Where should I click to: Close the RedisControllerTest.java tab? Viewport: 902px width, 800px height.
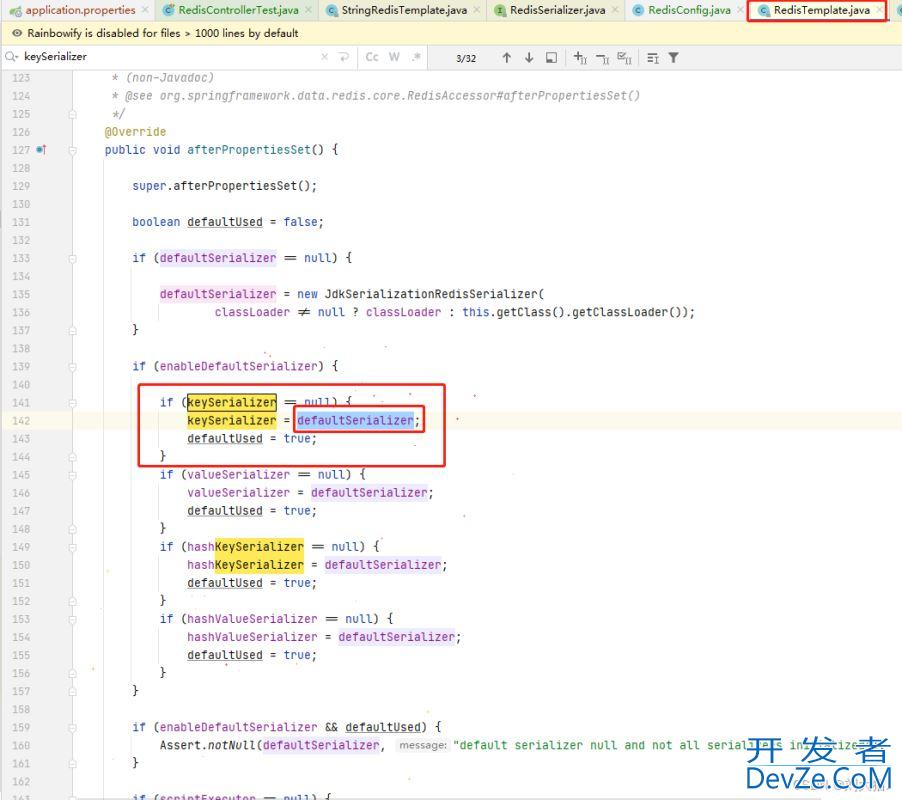(x=308, y=10)
